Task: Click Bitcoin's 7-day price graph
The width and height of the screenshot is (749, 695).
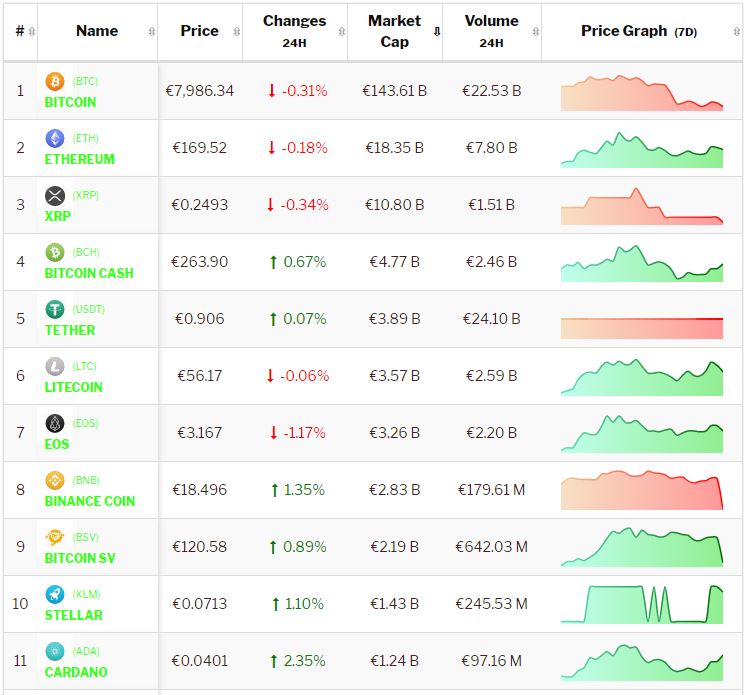Action: [x=641, y=92]
